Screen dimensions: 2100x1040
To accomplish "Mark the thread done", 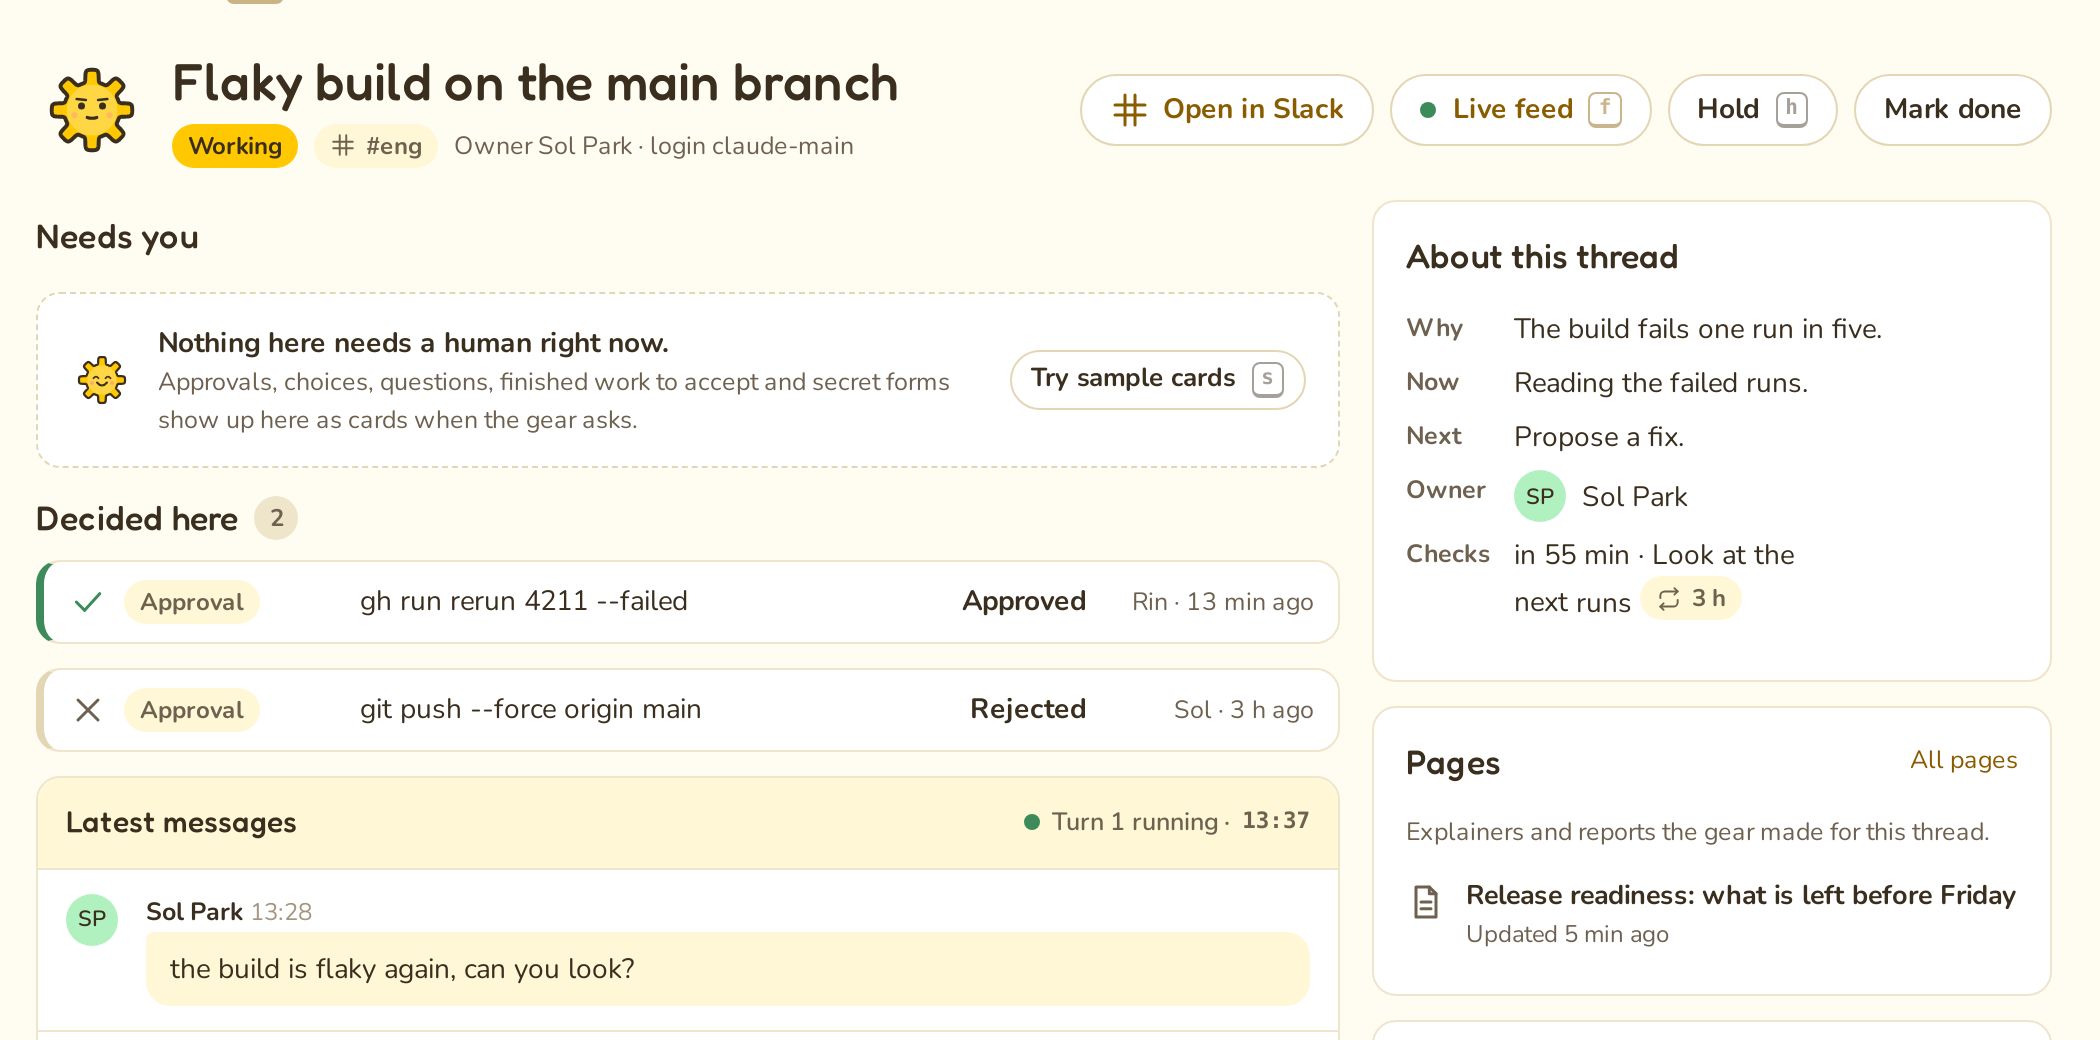I will click(1952, 110).
